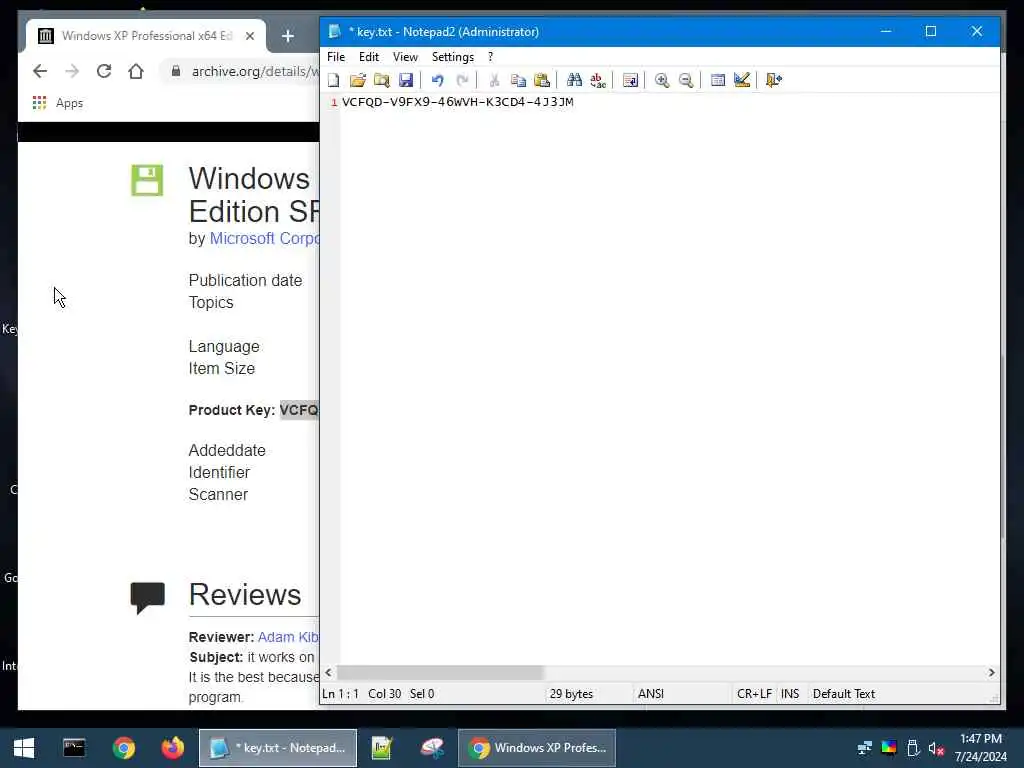The width and height of the screenshot is (1024, 768).
Task: Open the View menu
Action: tap(405, 57)
